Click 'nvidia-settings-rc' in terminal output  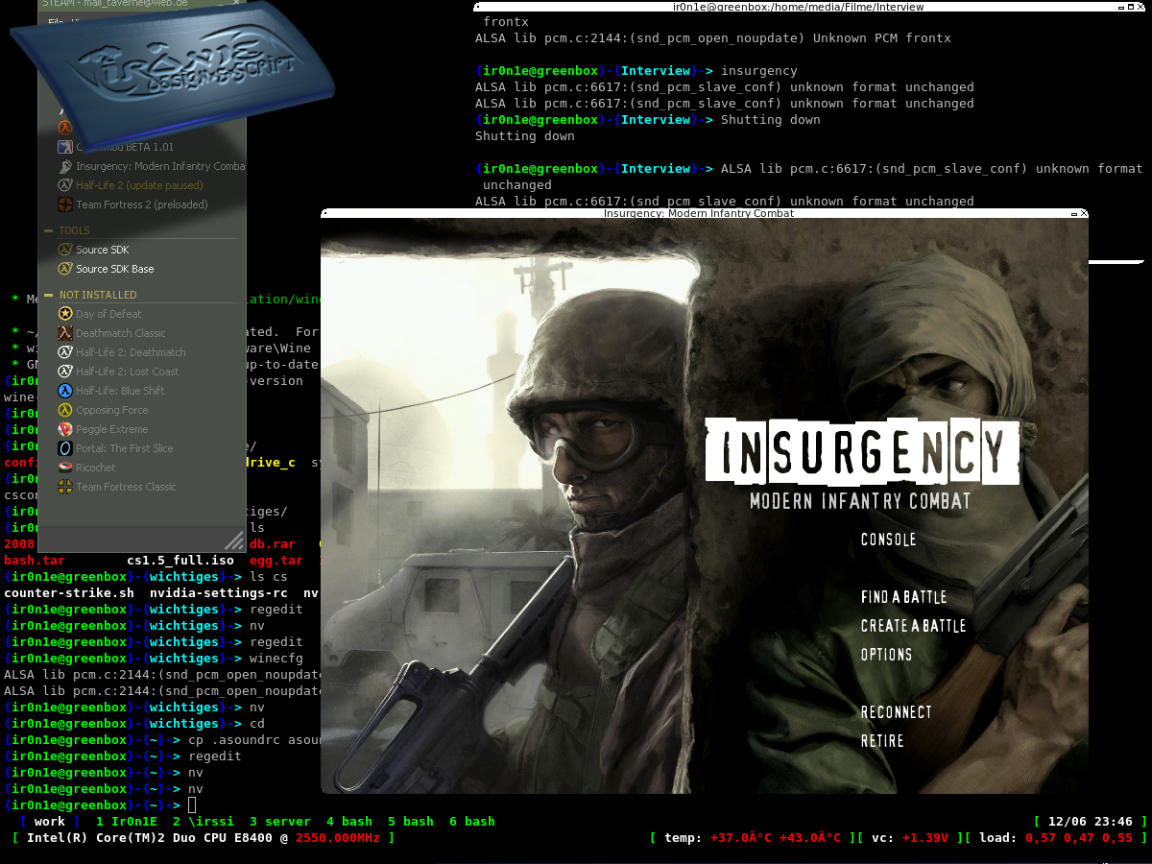(218, 593)
